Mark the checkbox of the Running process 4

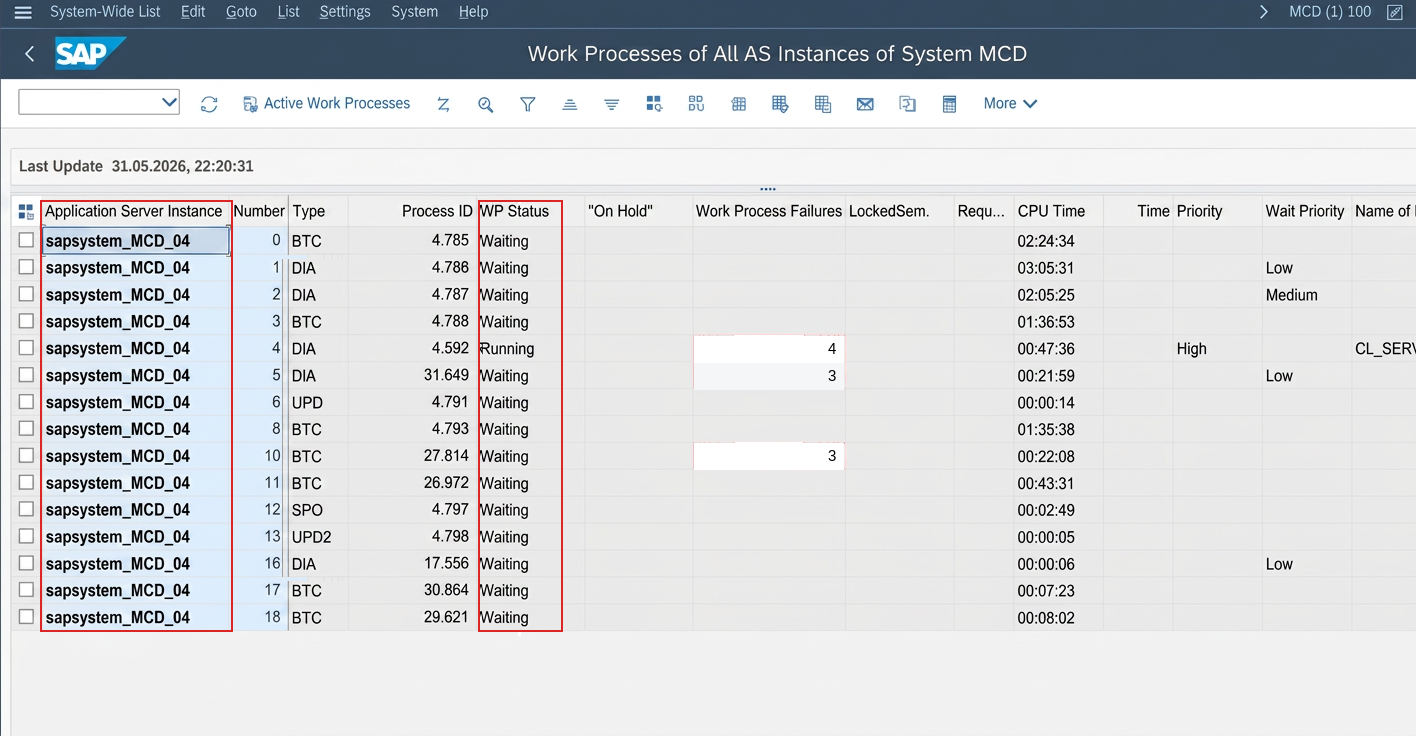pos(26,348)
